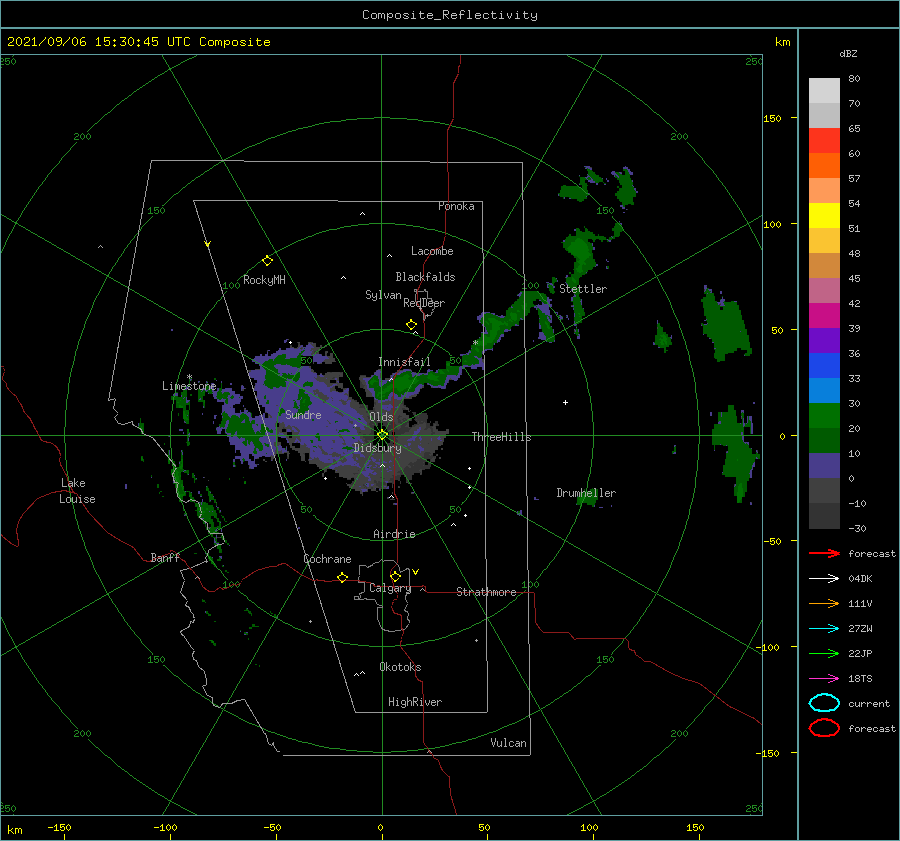
Task: Click the Sylvan label
Action: (383, 295)
